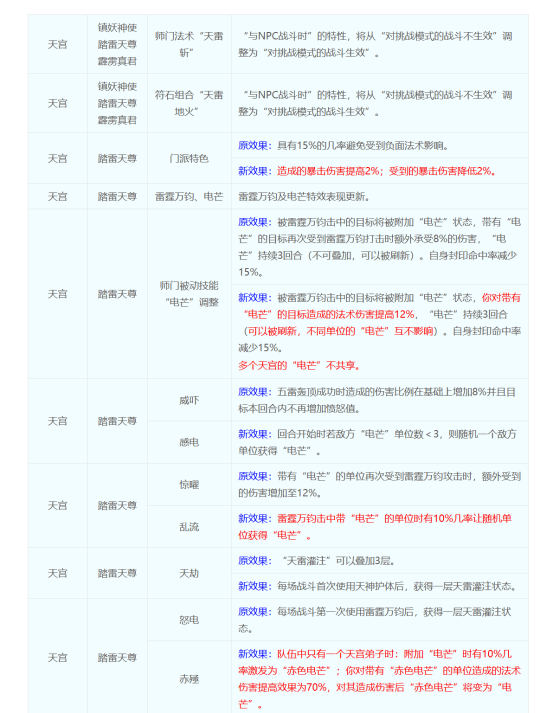
Task: Select the 感电 skill cell
Action: (189, 442)
